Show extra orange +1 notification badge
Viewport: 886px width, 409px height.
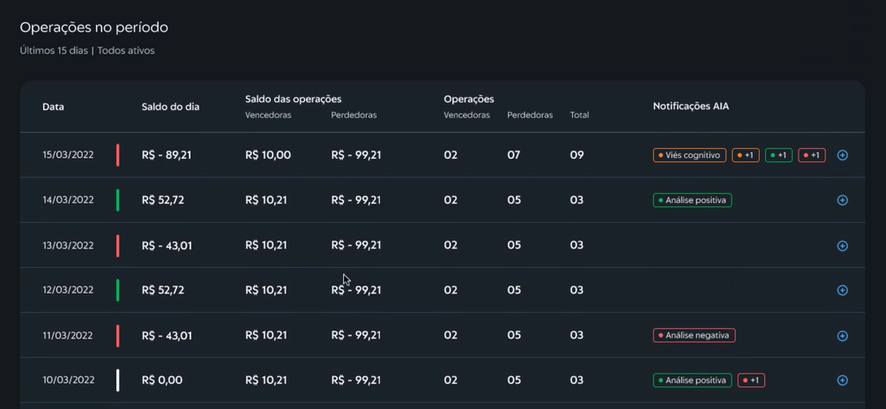745,156
